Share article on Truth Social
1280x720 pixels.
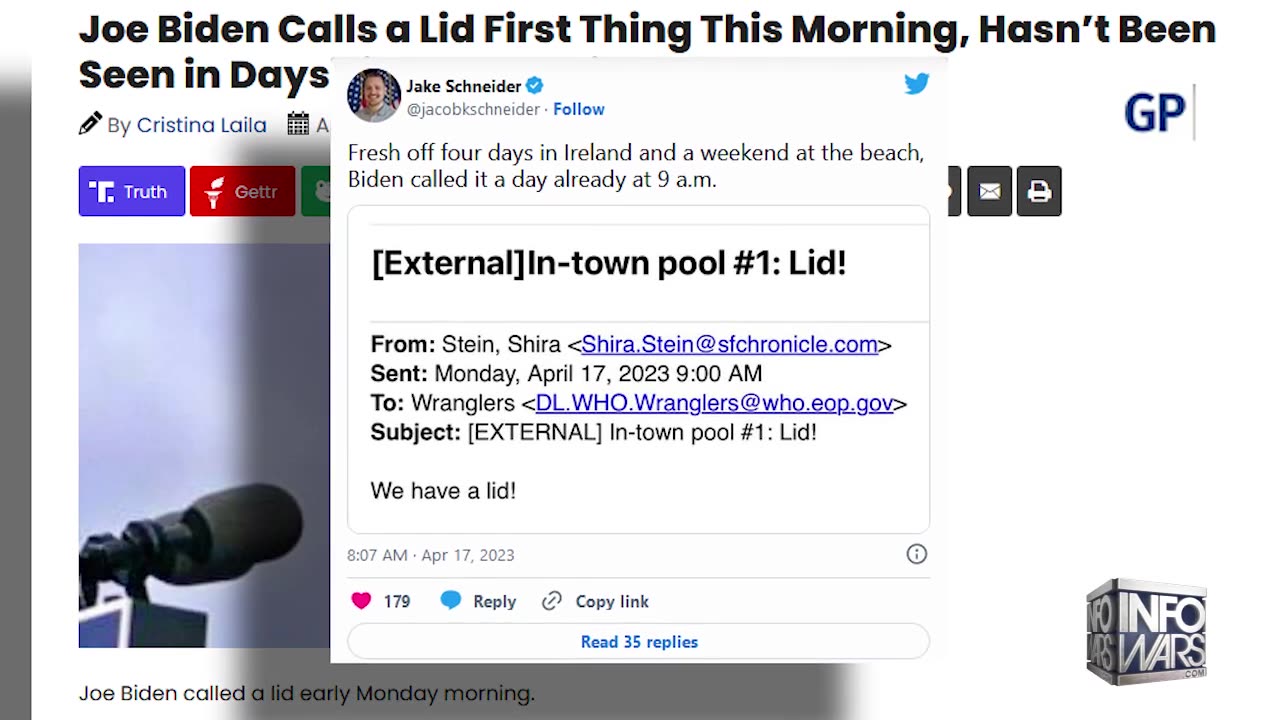pos(132,191)
